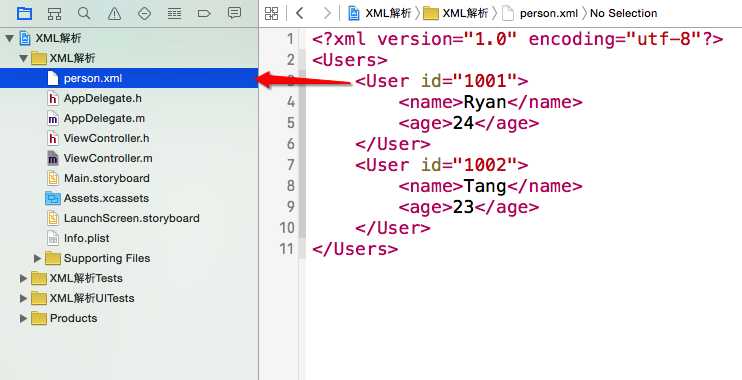This screenshot has width=742, height=380.
Task: Click the opening <Users> tag
Action: click(350, 60)
